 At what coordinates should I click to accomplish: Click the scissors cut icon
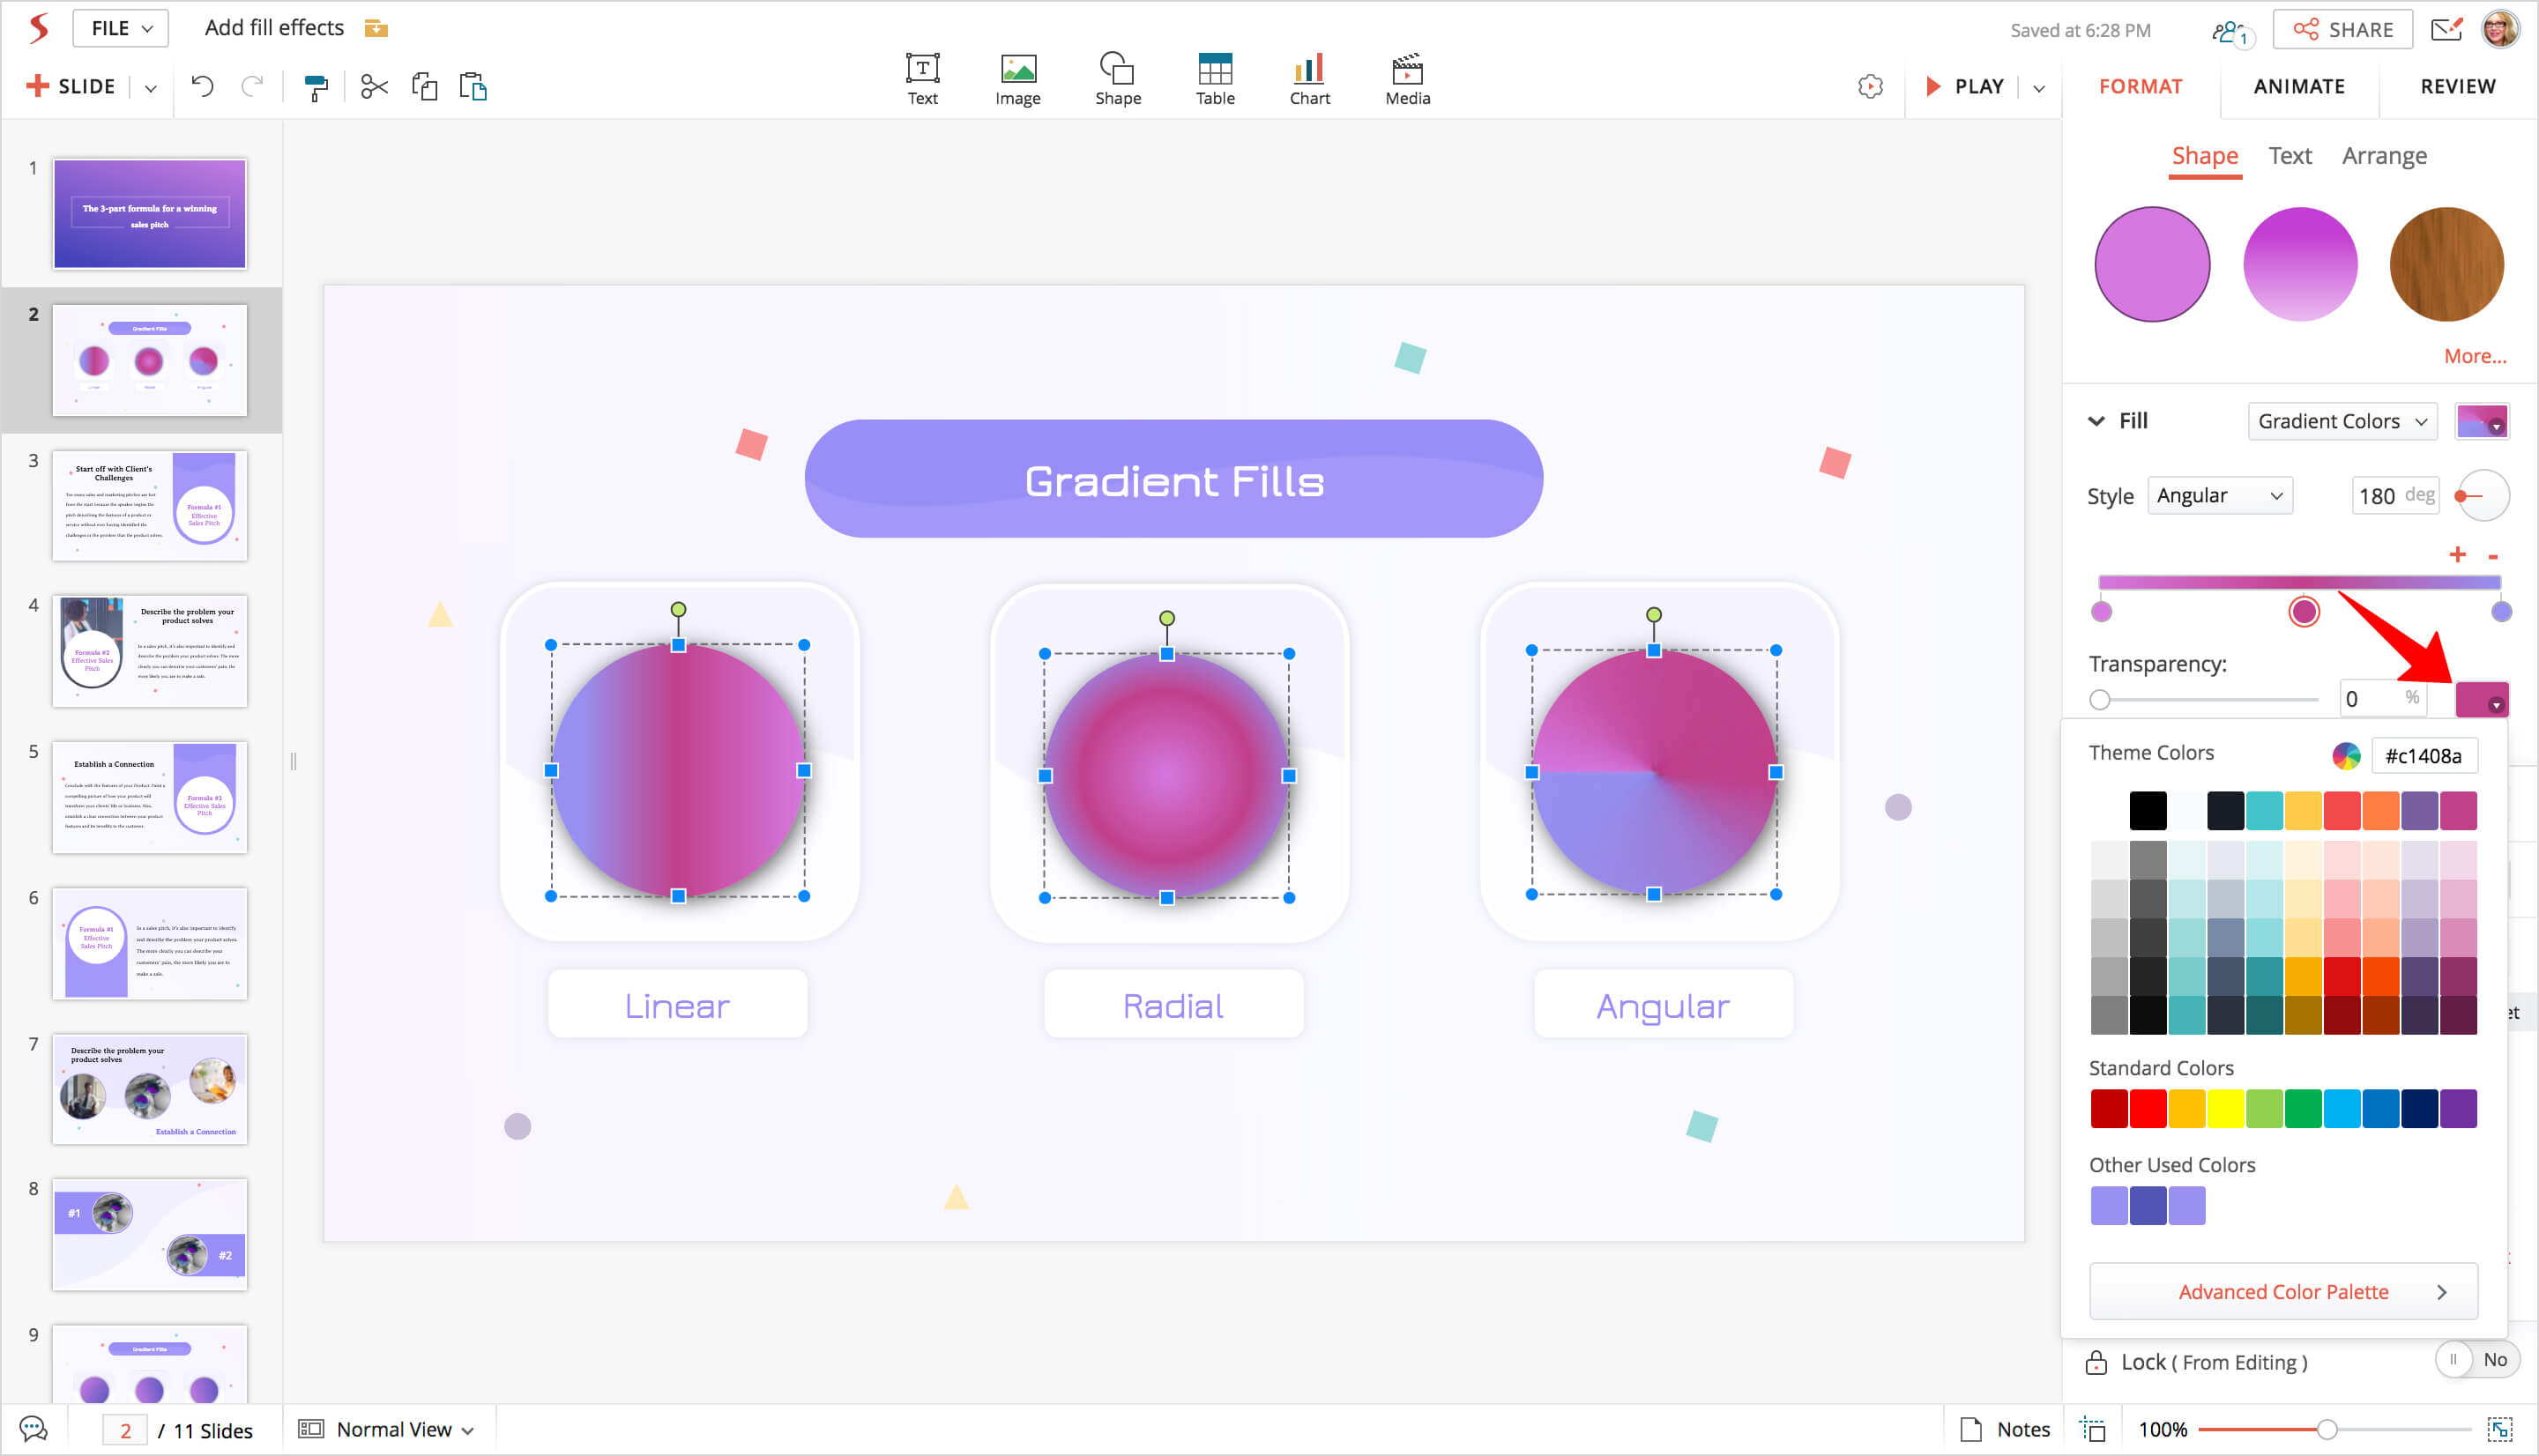pyautogui.click(x=374, y=87)
